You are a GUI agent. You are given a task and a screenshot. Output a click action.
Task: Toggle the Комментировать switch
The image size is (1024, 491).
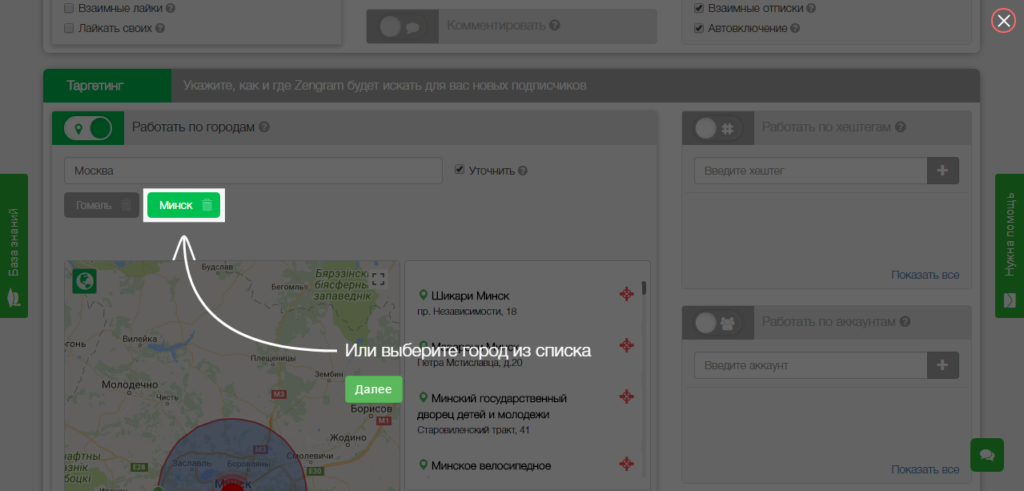pos(402,26)
